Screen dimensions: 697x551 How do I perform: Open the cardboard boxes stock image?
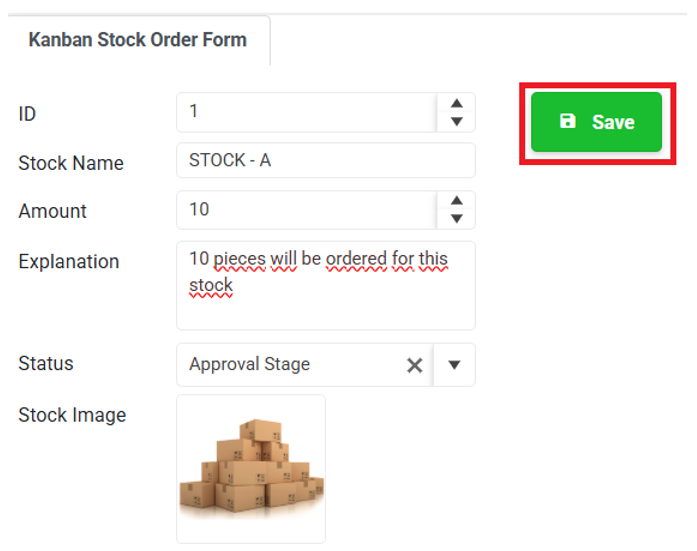pyautogui.click(x=251, y=469)
